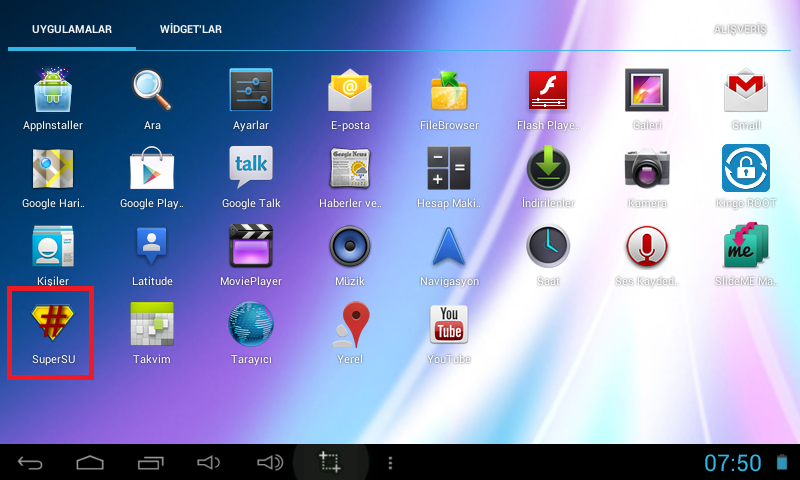Open the three-dot overflow menu

[x=390, y=462]
